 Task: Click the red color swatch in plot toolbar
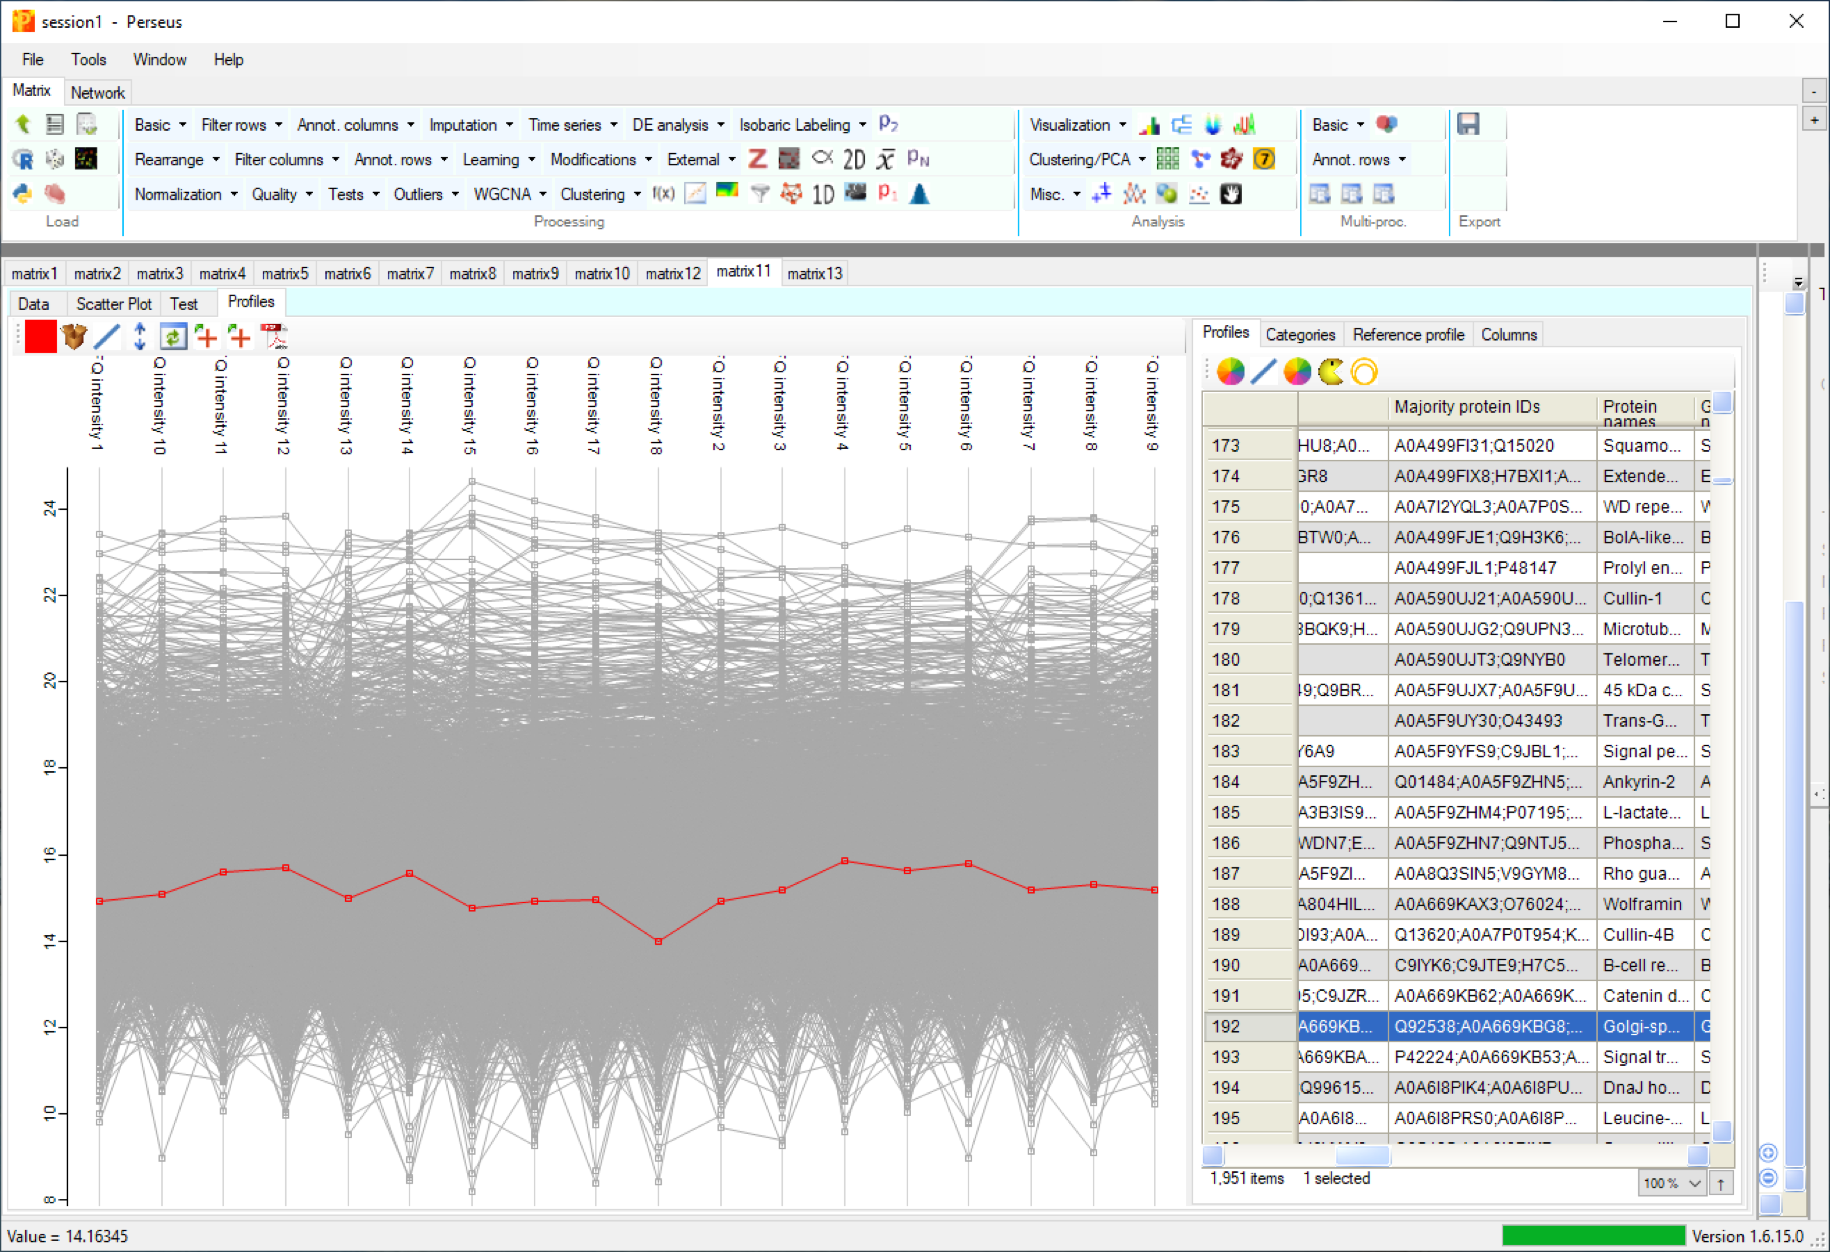coord(41,337)
